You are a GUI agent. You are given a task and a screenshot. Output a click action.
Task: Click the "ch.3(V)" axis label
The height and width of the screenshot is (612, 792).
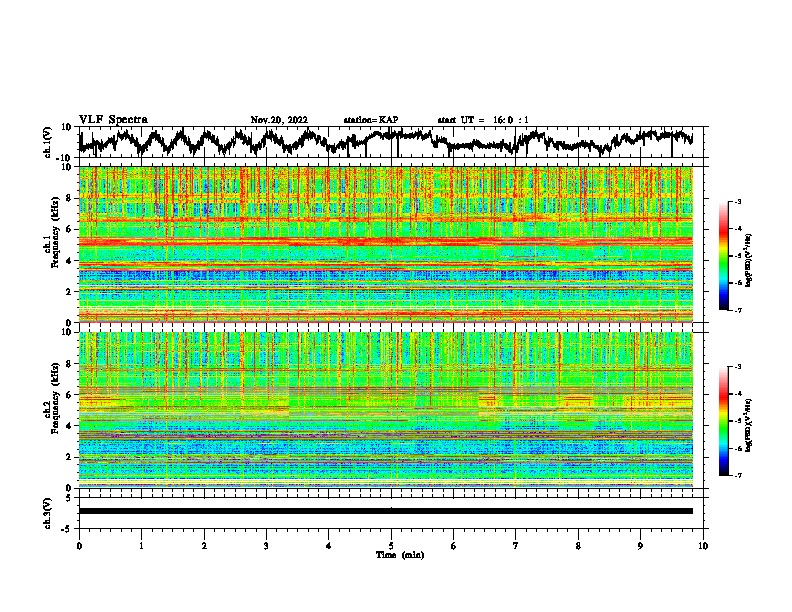(48, 513)
